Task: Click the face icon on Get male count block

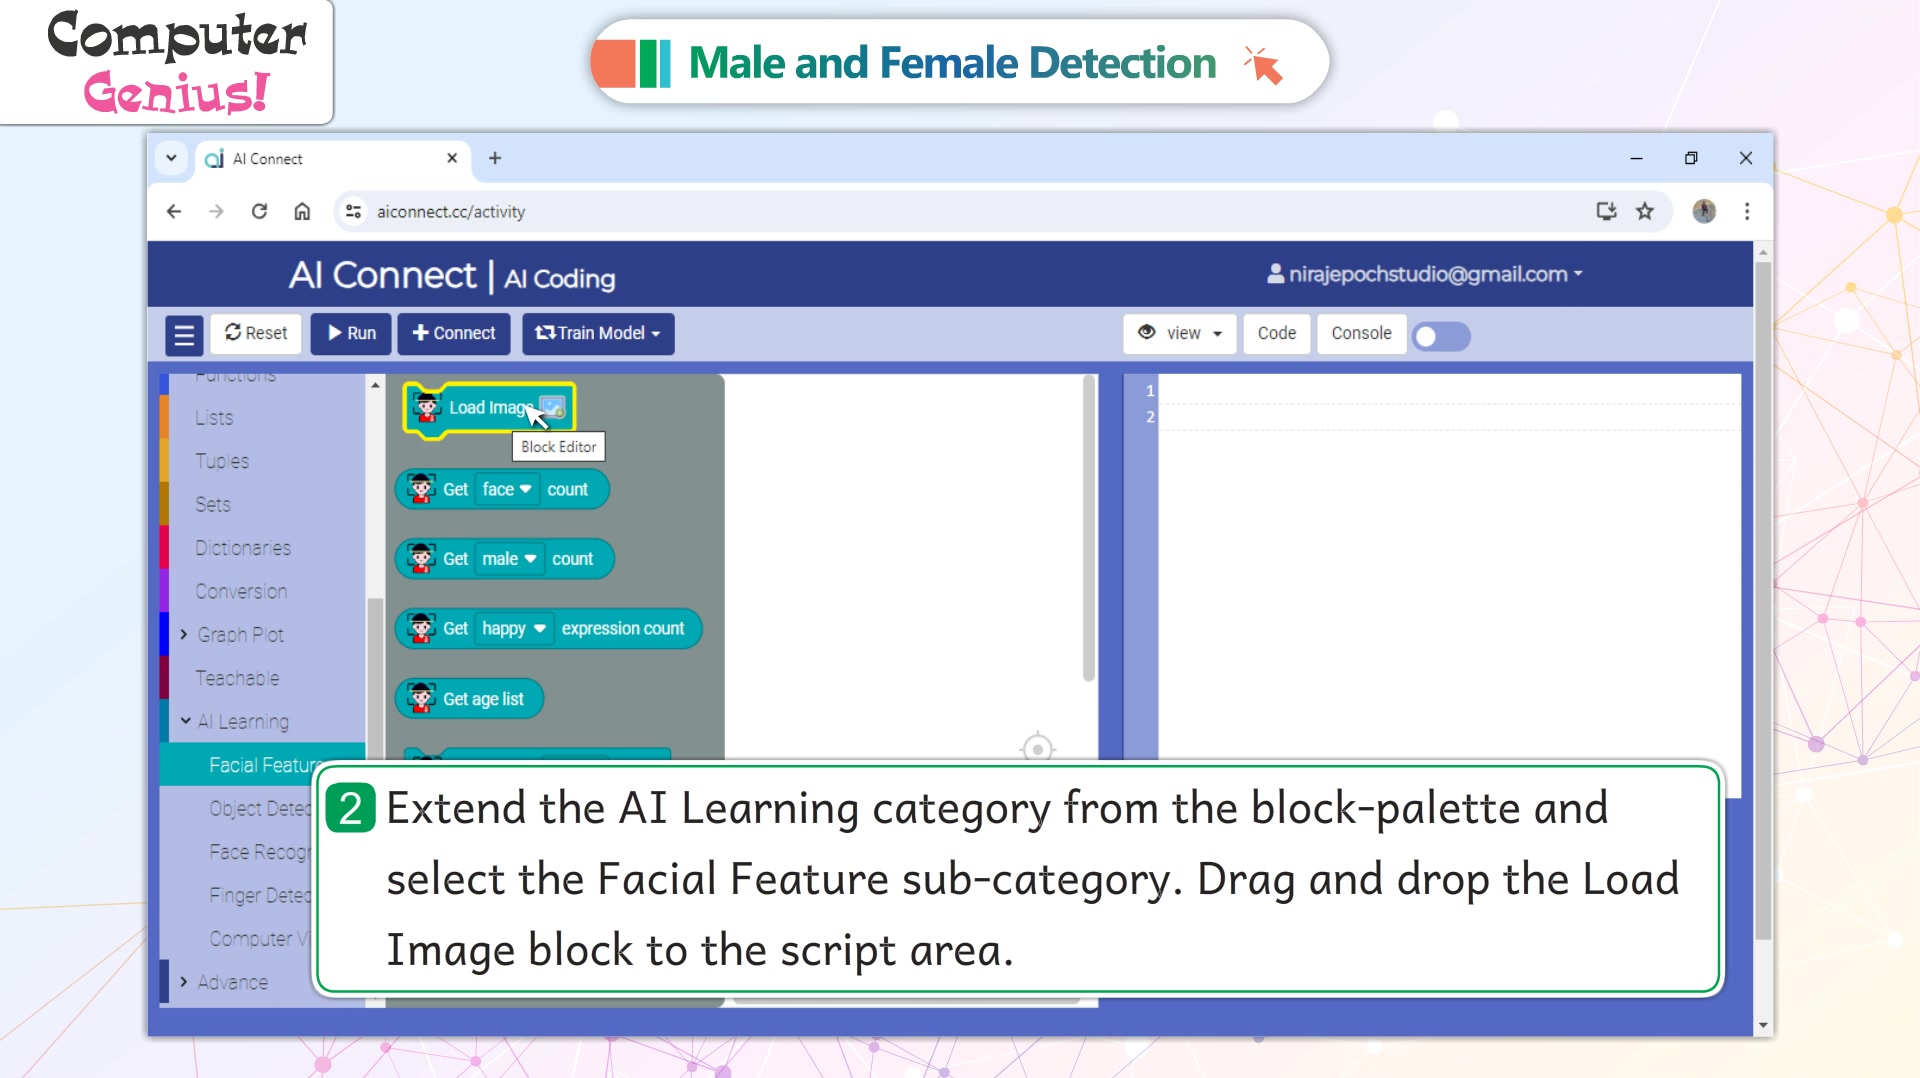Action: (x=421, y=558)
